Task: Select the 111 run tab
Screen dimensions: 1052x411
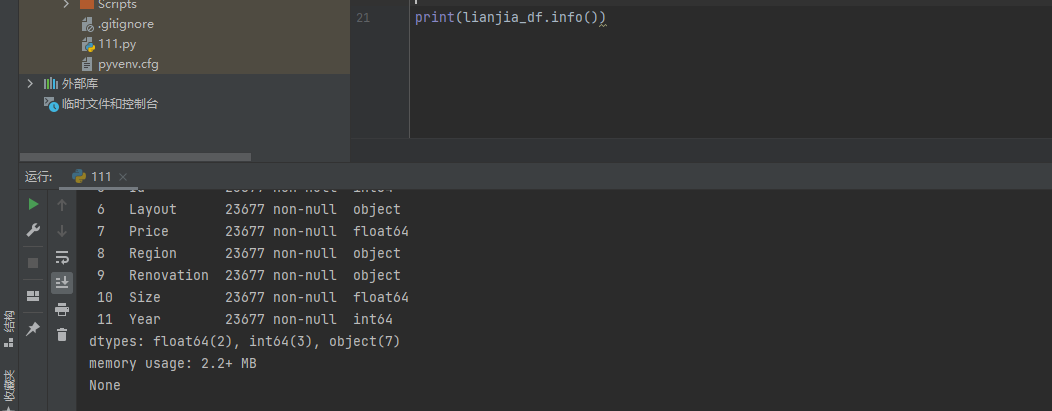Action: (100, 176)
